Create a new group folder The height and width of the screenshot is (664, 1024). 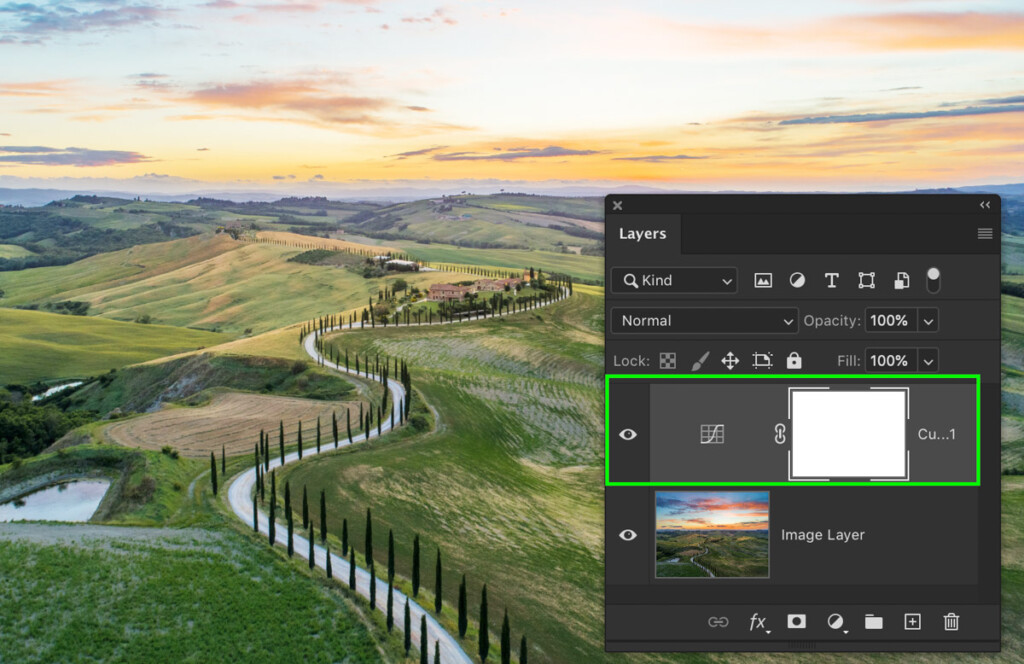click(874, 622)
